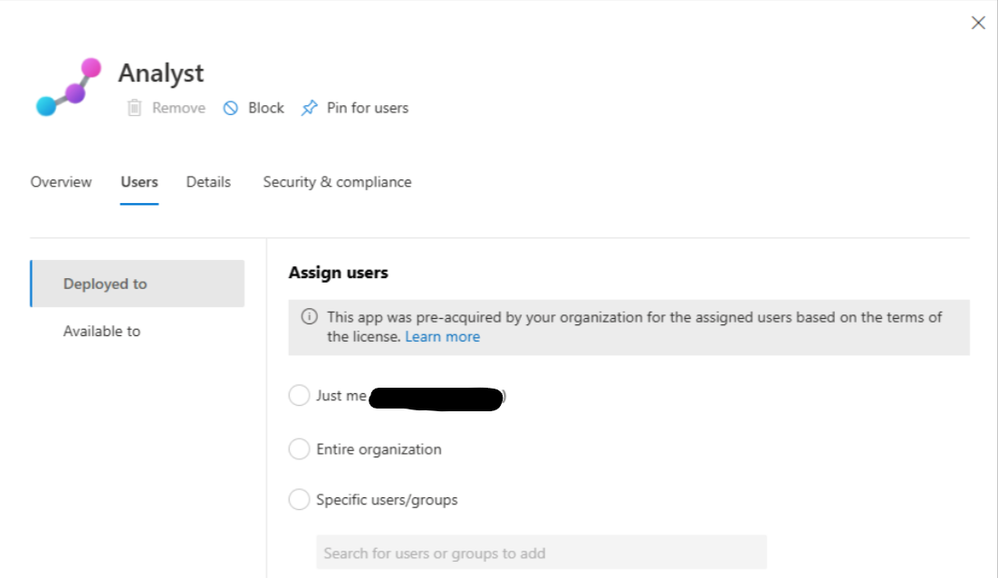This screenshot has width=998, height=578.
Task: Click the Remove button label
Action: coord(178,108)
